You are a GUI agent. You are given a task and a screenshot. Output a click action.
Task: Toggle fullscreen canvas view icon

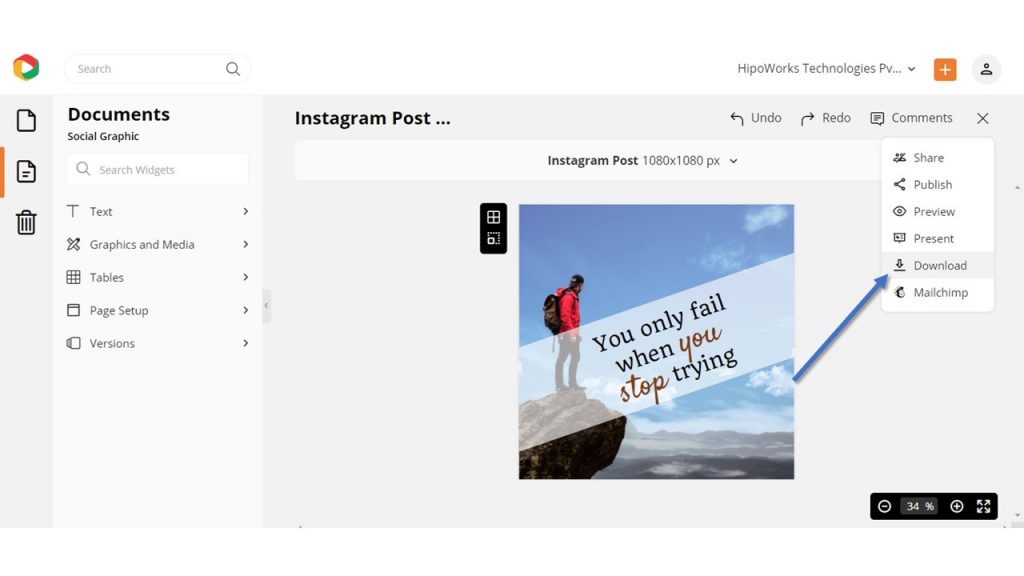coord(984,507)
